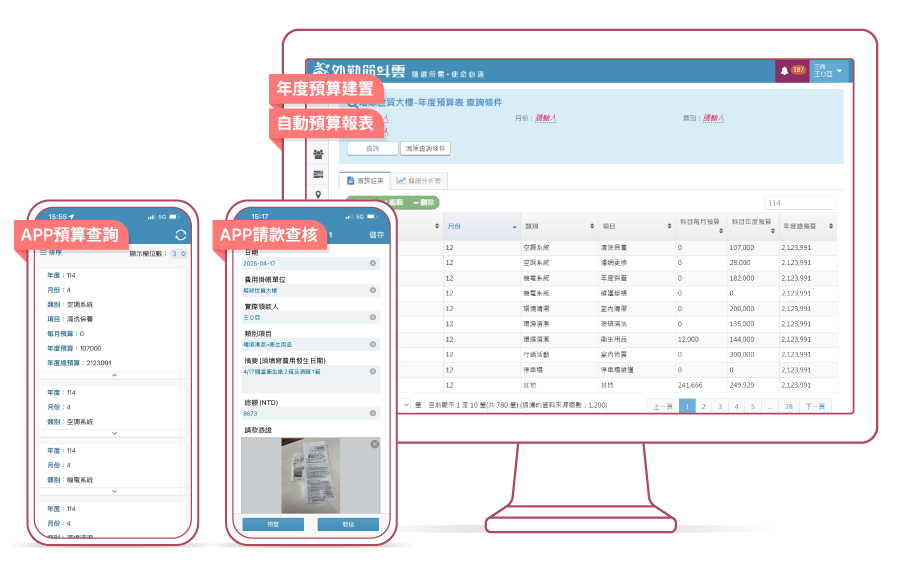Open the location pin icon in the sidebar

pos(318,195)
